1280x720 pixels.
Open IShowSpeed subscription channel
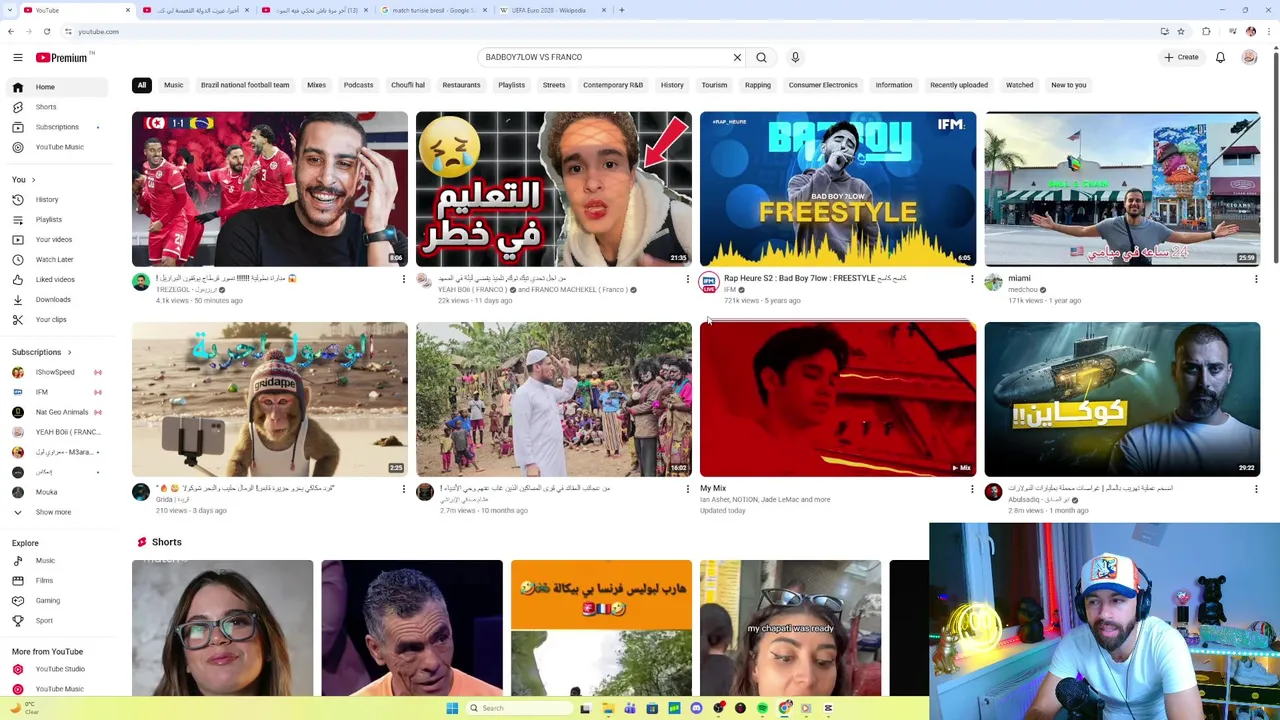pyautogui.click(x=55, y=372)
